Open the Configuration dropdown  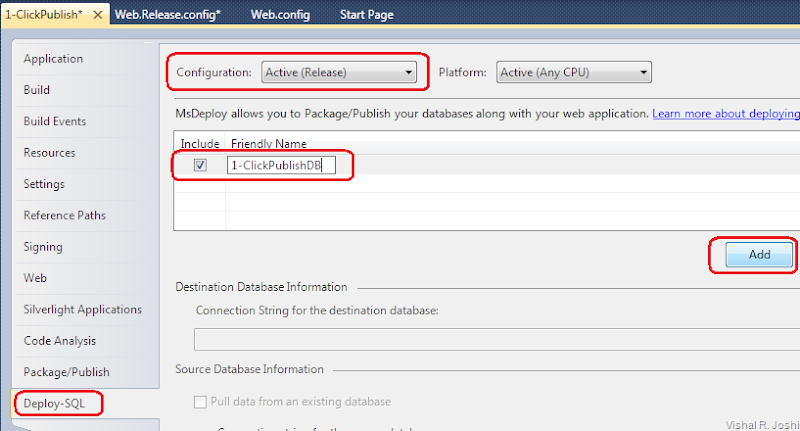point(339,72)
